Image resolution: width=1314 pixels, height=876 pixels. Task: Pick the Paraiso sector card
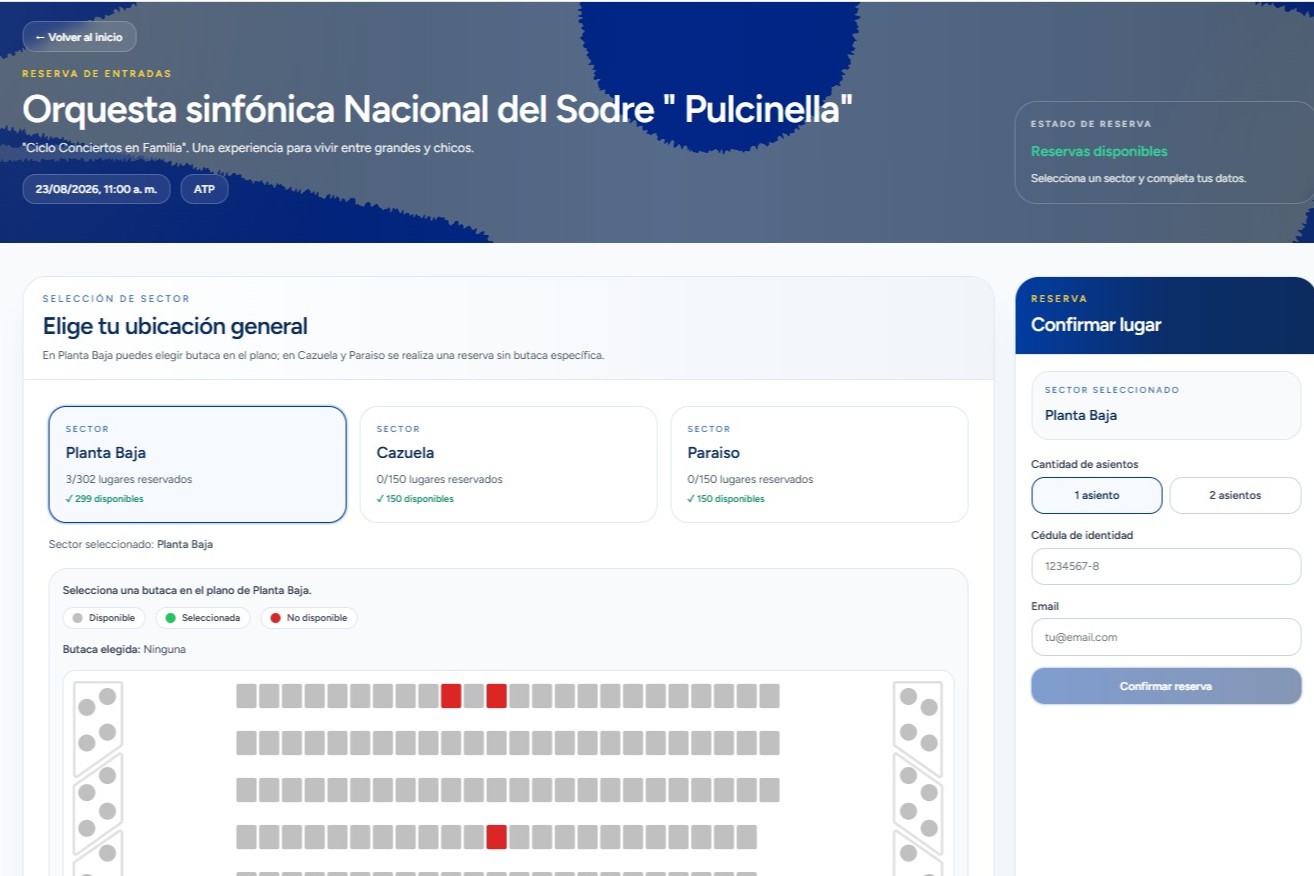(x=819, y=464)
